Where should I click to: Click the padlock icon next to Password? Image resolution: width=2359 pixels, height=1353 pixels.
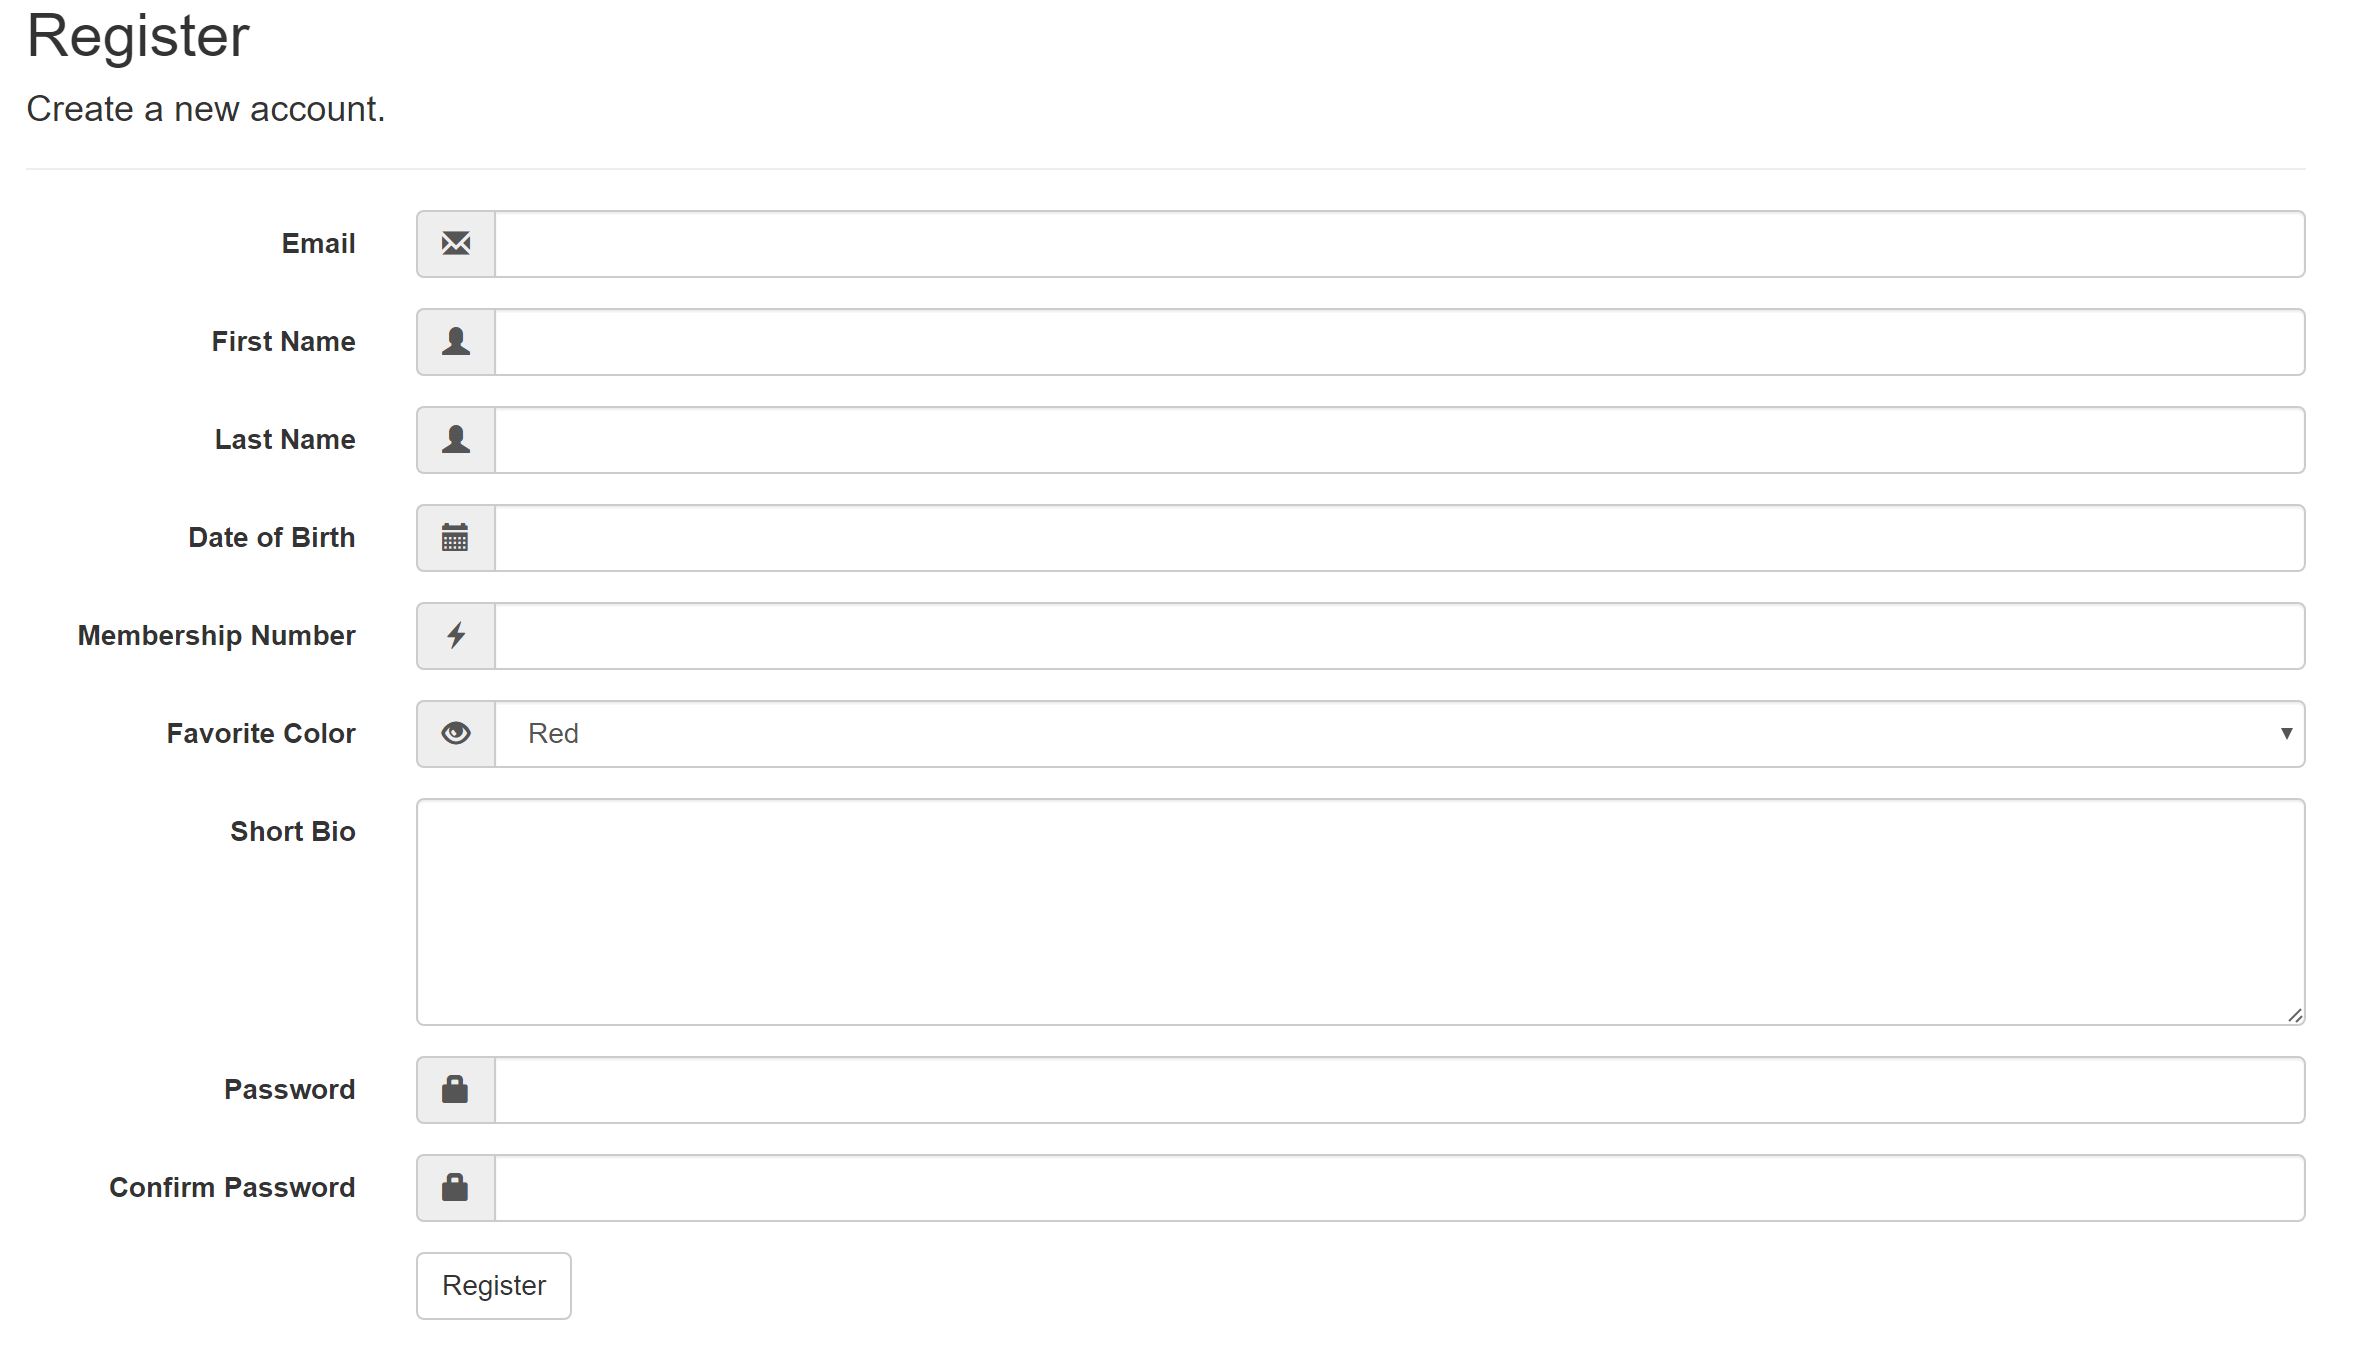coord(455,1089)
